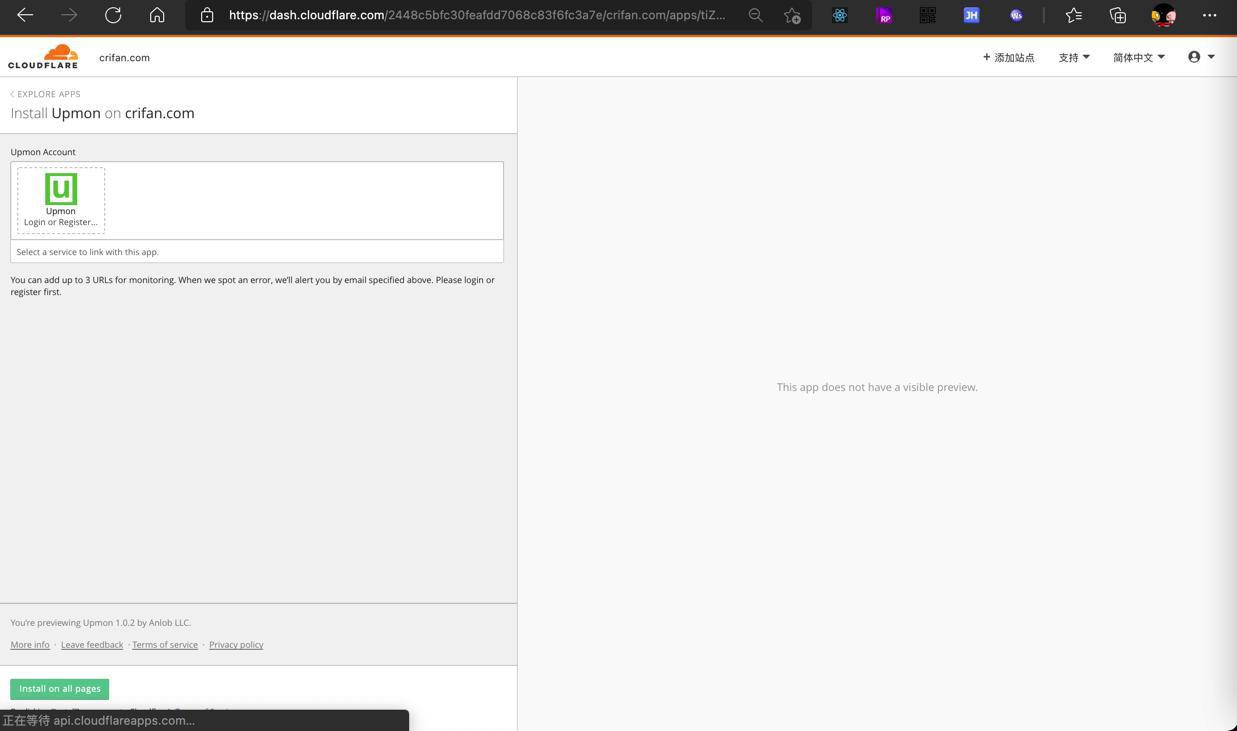Screen dimensions: 1237x731
Task: Click the purple RP extension icon
Action: point(884,15)
